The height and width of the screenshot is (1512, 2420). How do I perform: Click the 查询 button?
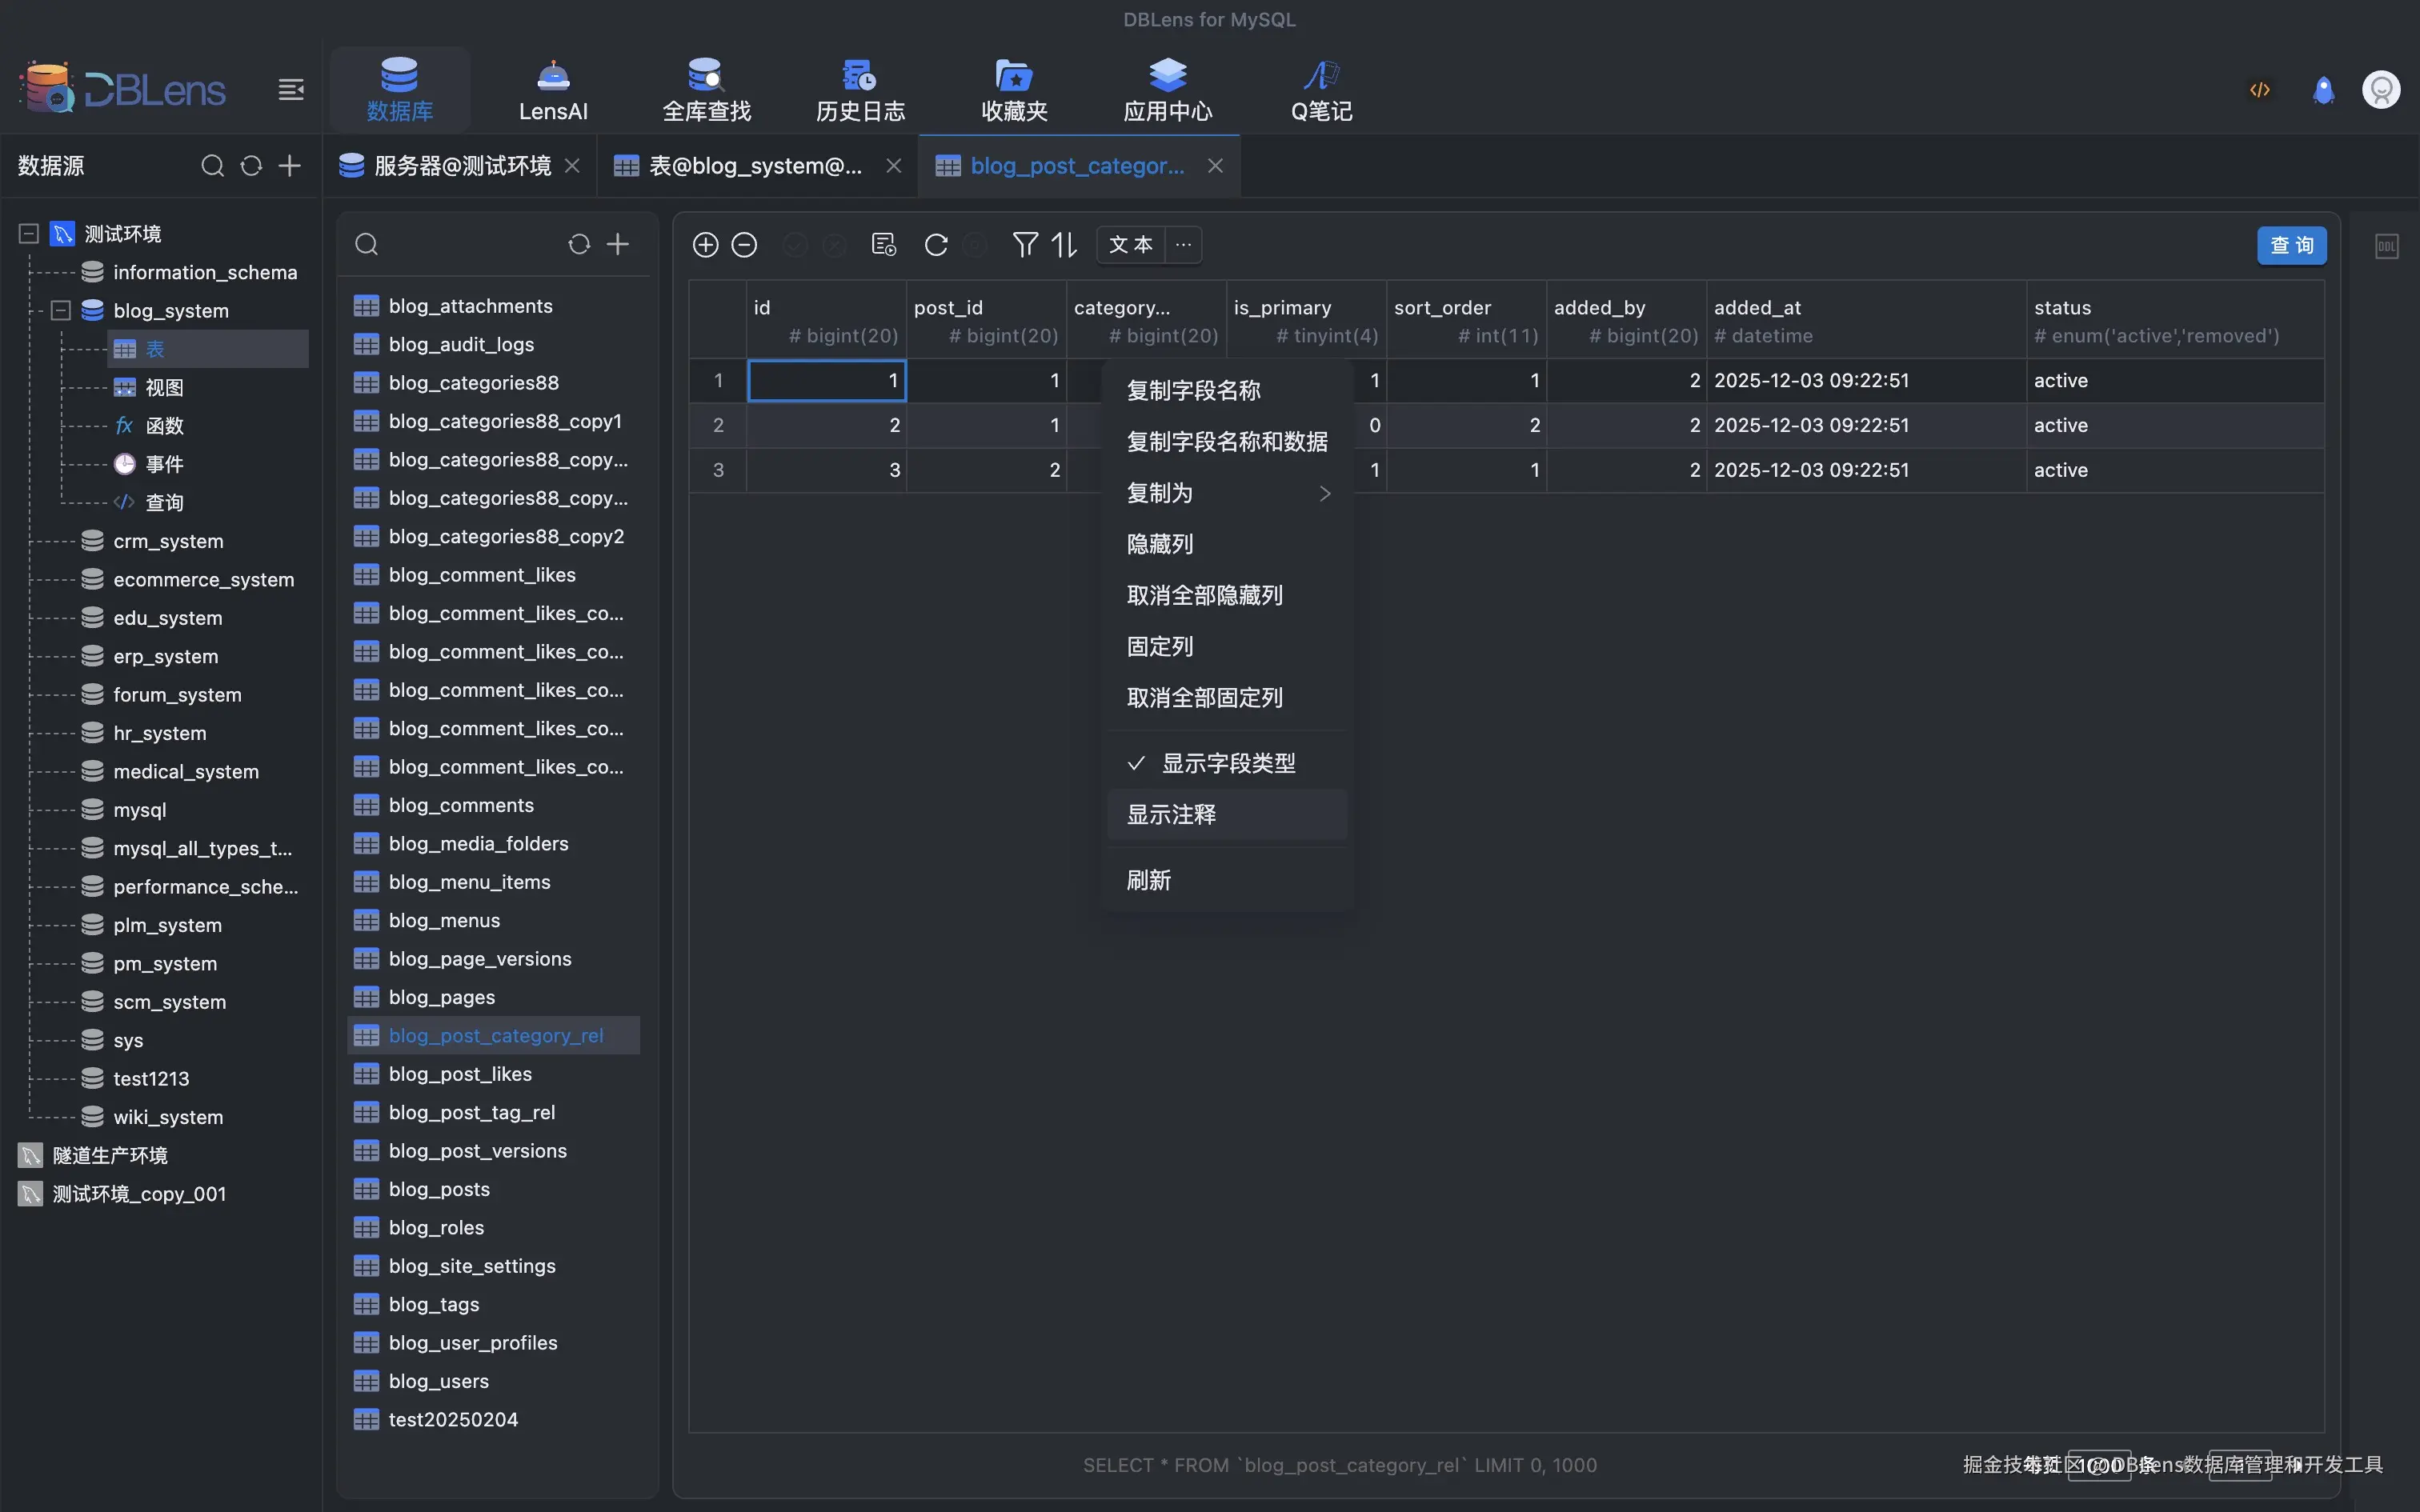pyautogui.click(x=2292, y=245)
